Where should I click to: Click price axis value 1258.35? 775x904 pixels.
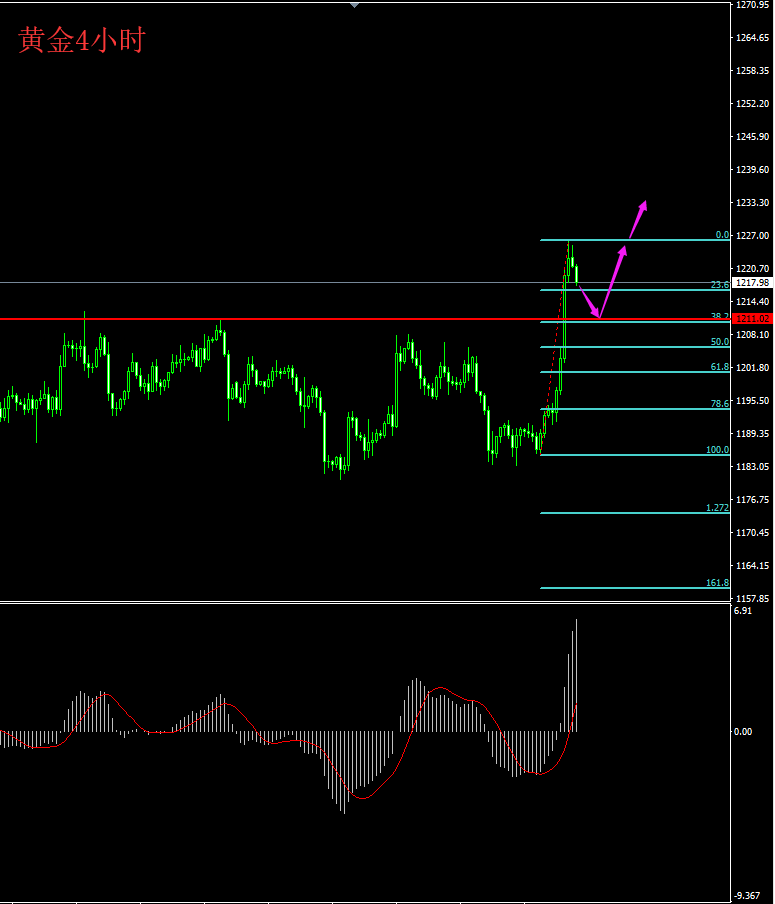tap(753, 70)
